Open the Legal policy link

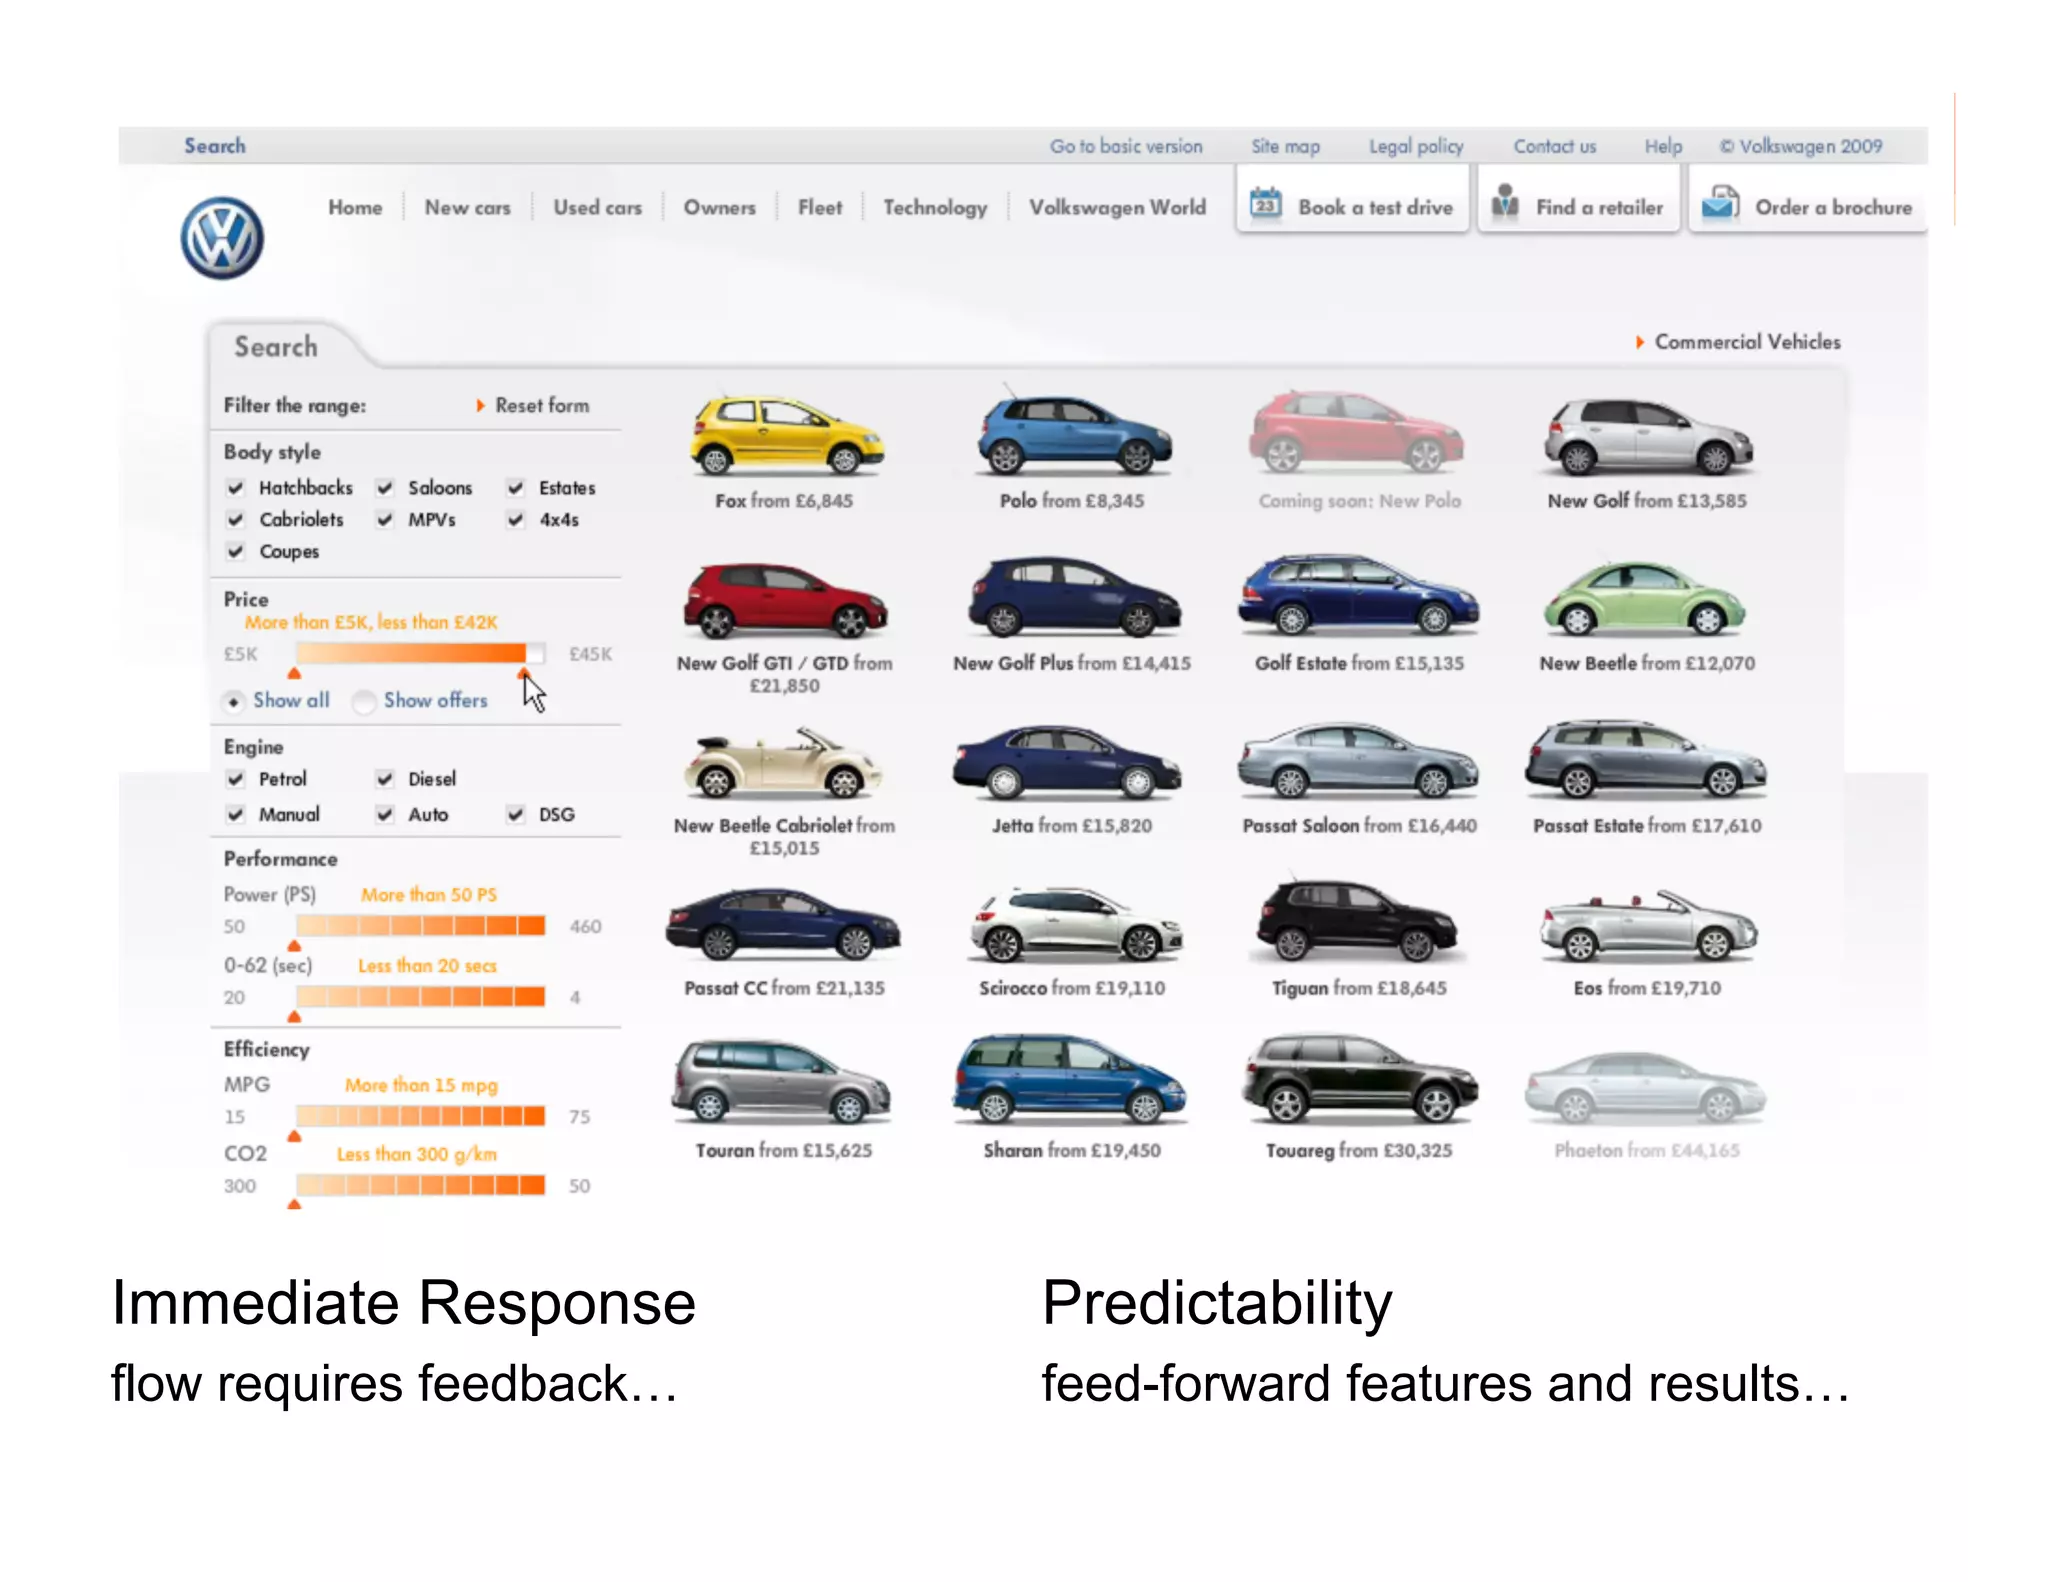coord(1416,147)
